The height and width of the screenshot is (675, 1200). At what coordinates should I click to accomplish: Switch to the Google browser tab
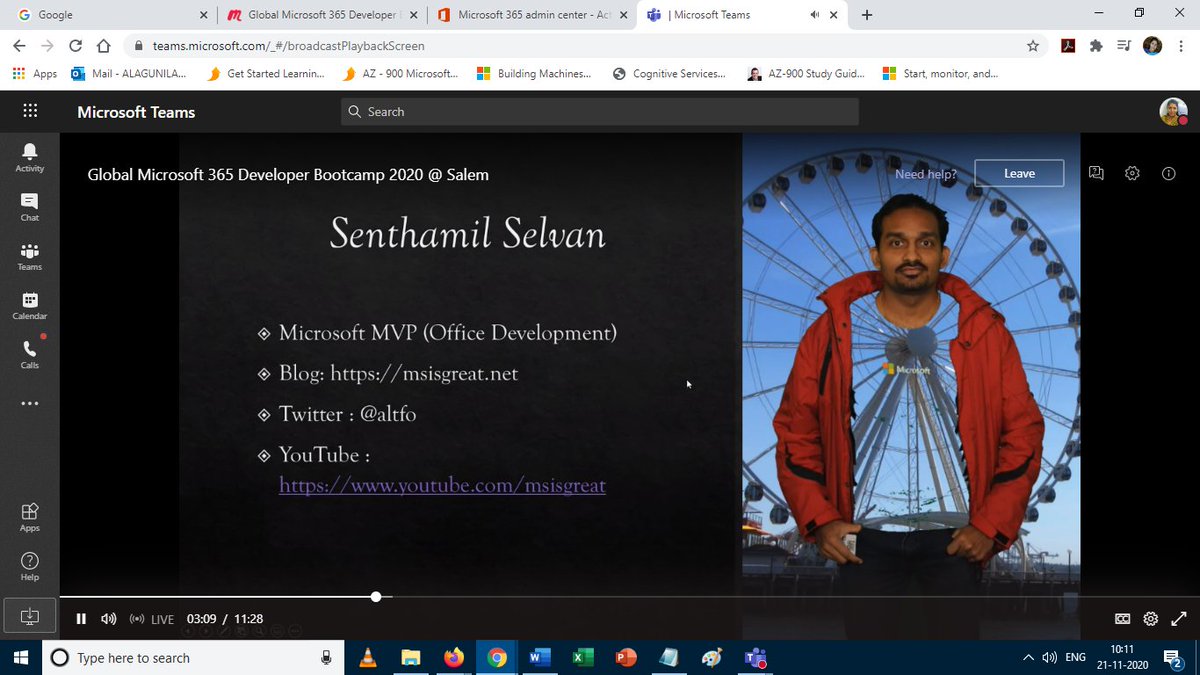tap(109, 15)
